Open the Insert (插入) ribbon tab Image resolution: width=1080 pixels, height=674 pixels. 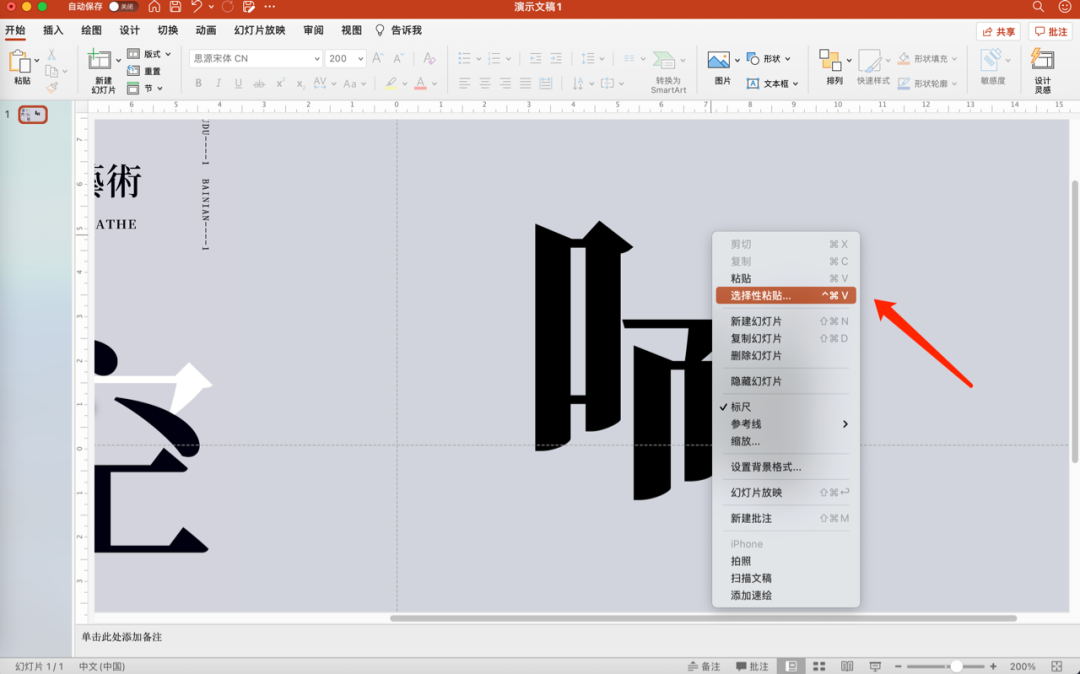[53, 30]
